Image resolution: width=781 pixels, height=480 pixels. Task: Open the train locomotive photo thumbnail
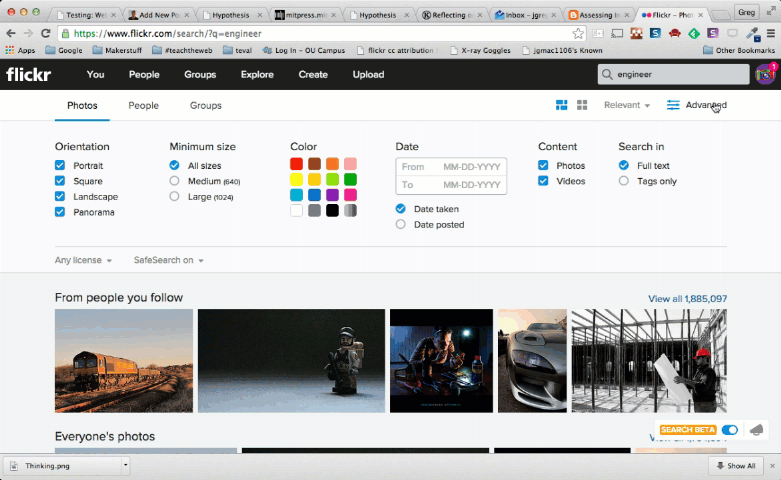[x=124, y=360]
